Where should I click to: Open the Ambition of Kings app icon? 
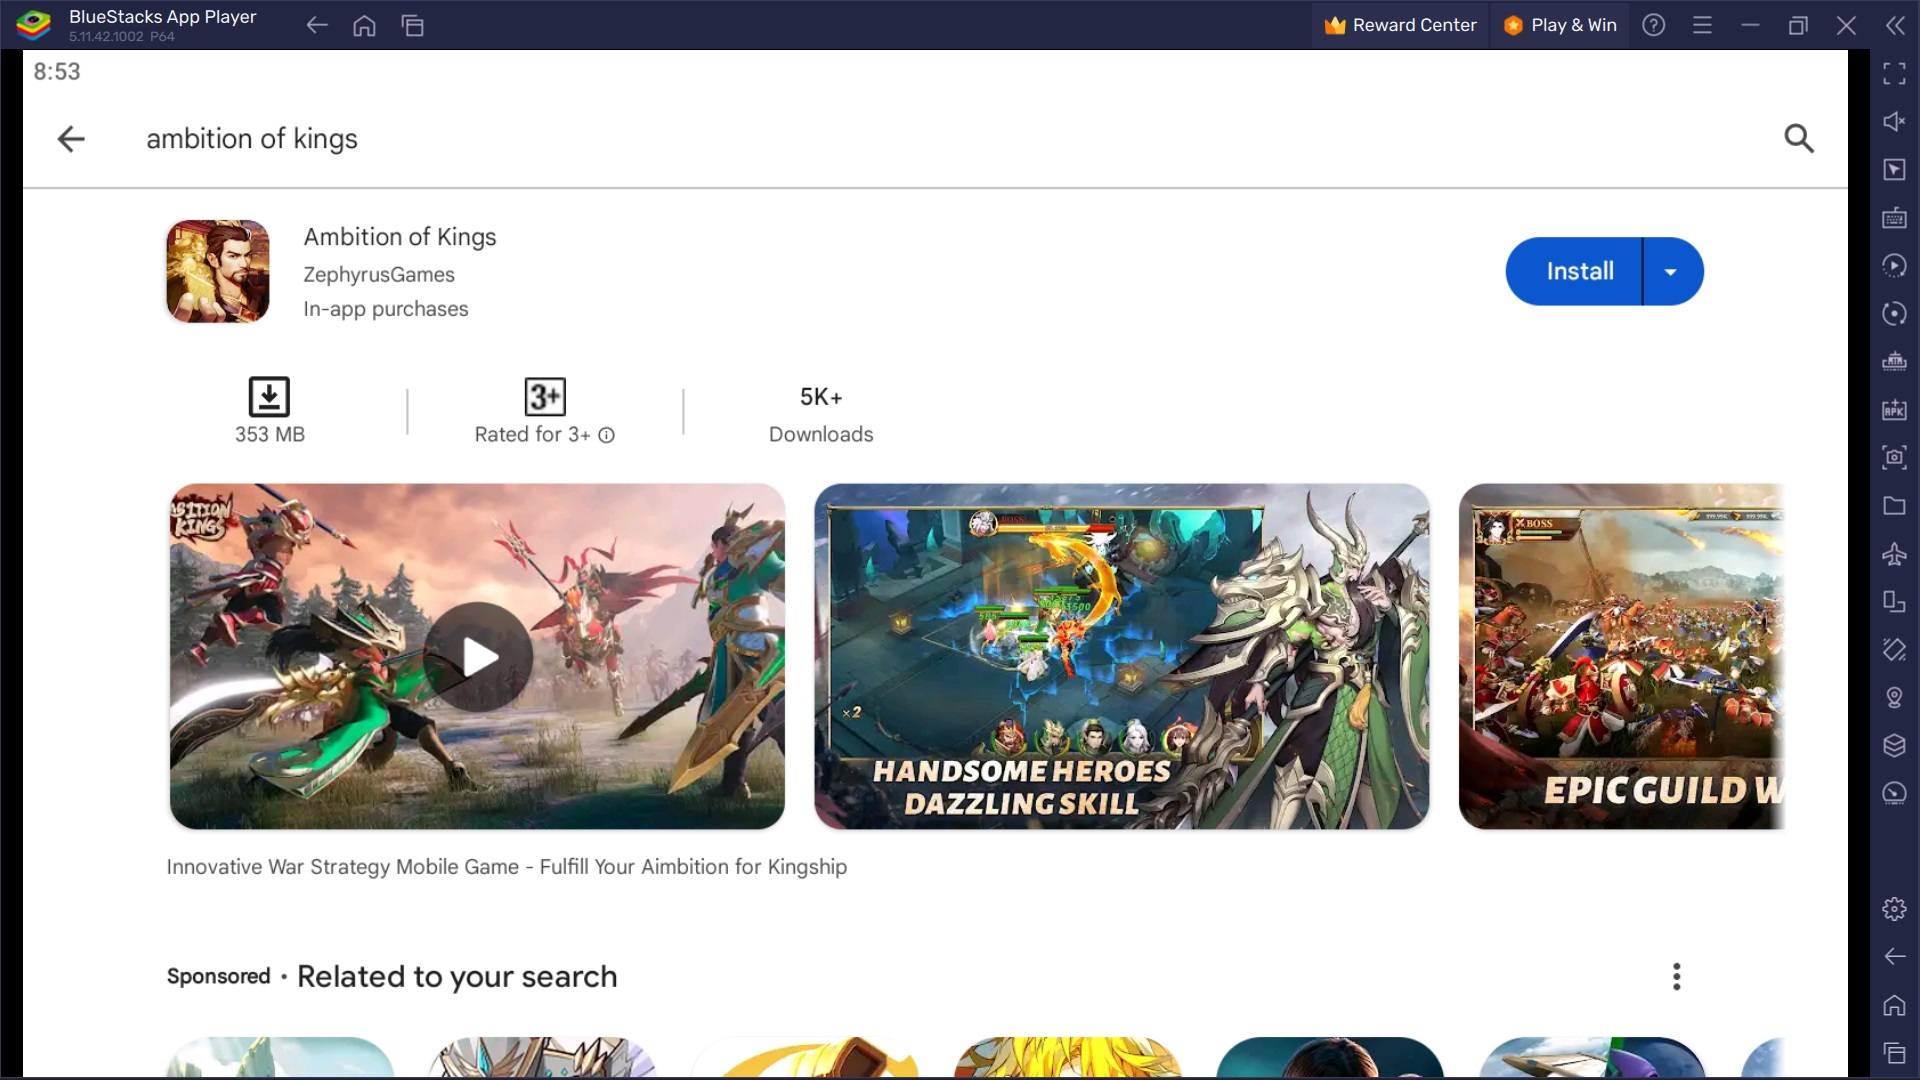pos(218,271)
